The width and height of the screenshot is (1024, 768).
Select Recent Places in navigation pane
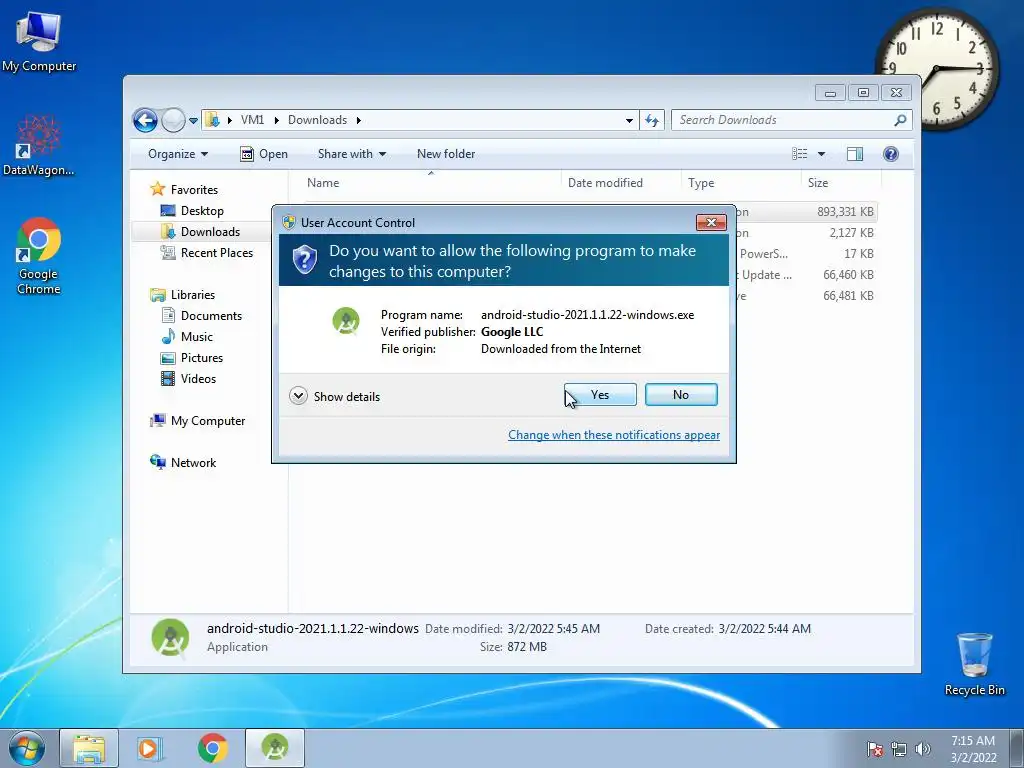pos(207,253)
